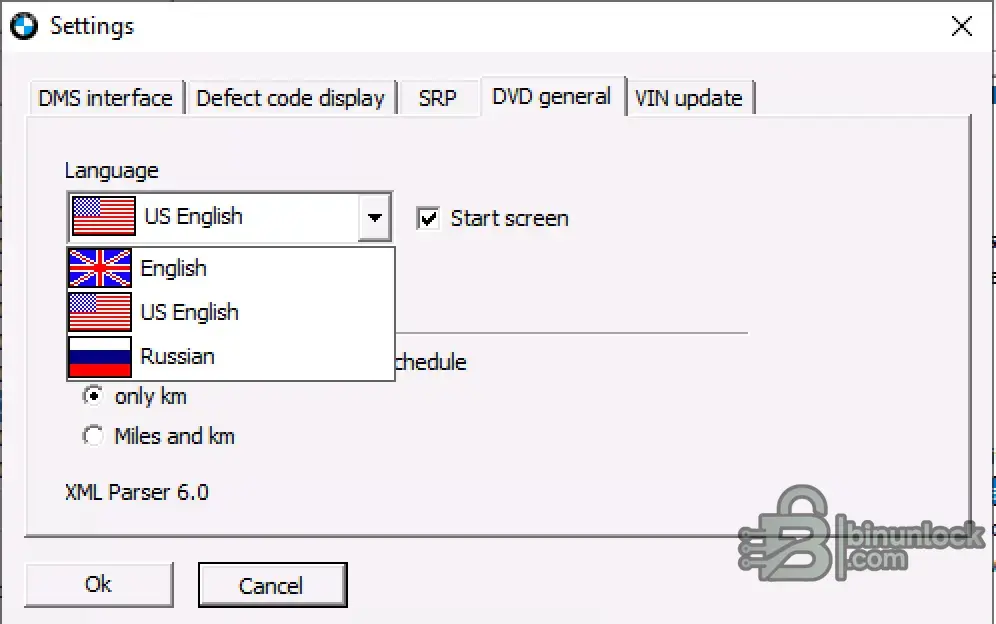Viewport: 996px width, 624px height.
Task: Collapse the Language dropdown arrow
Action: tap(375, 217)
